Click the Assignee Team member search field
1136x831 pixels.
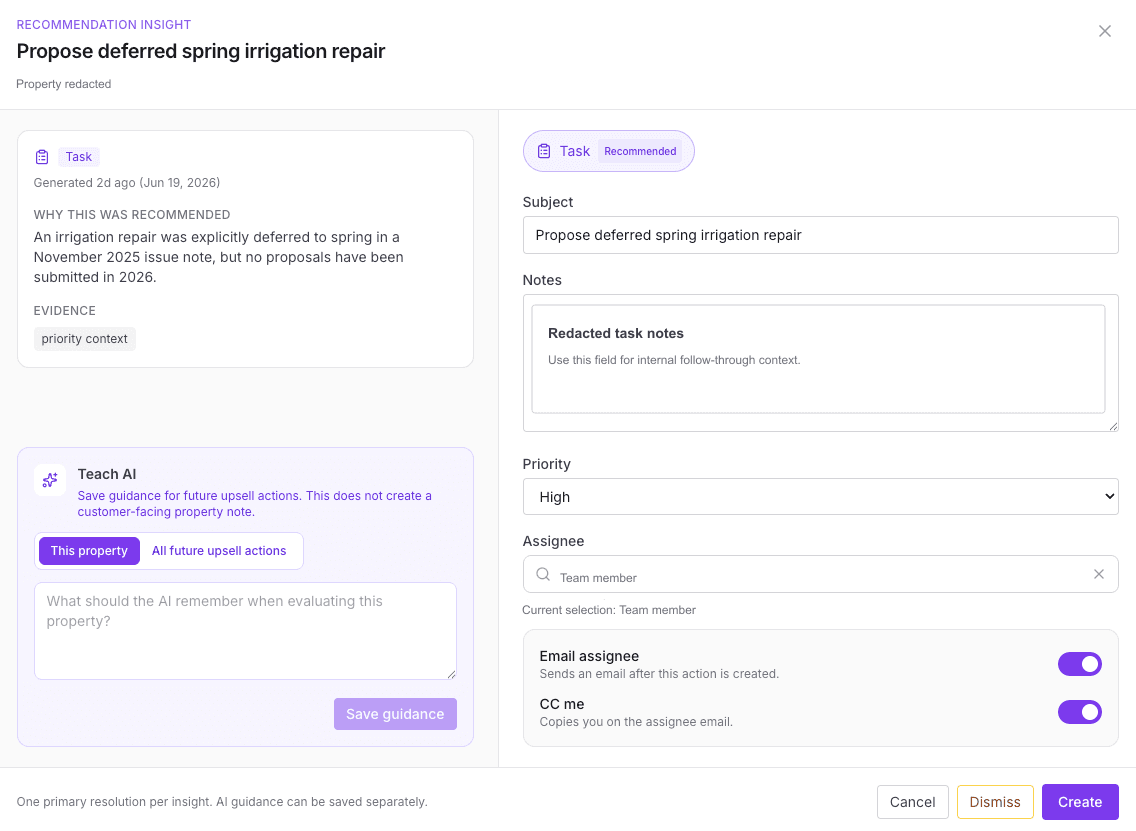(x=820, y=574)
